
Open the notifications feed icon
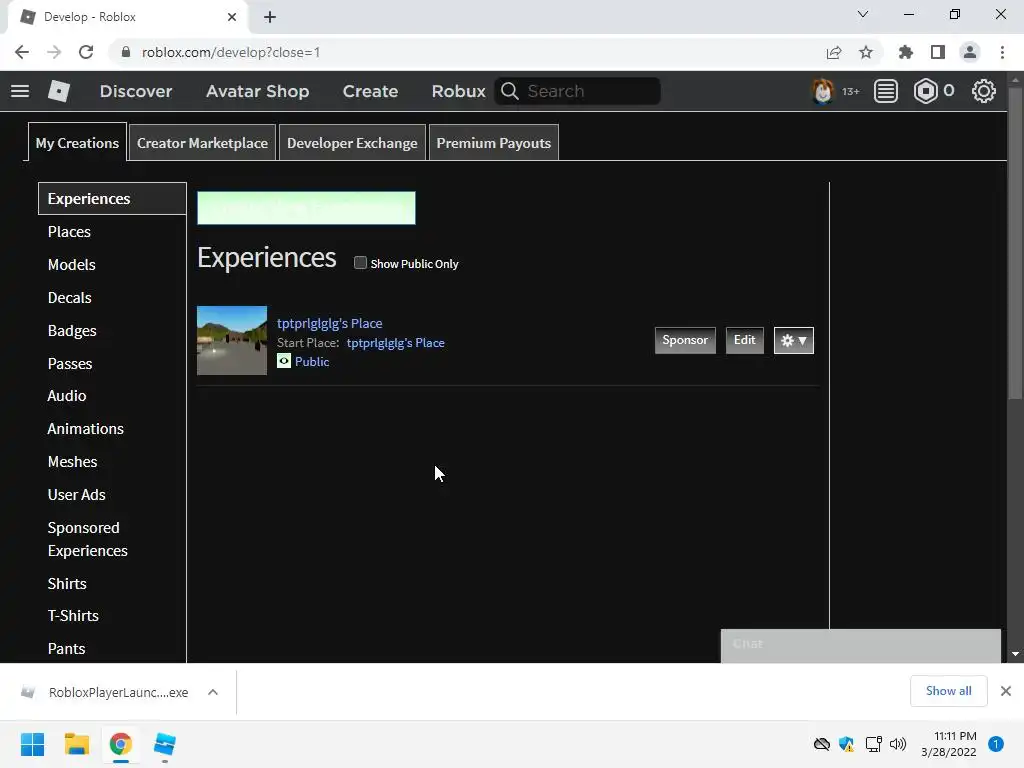[886, 91]
